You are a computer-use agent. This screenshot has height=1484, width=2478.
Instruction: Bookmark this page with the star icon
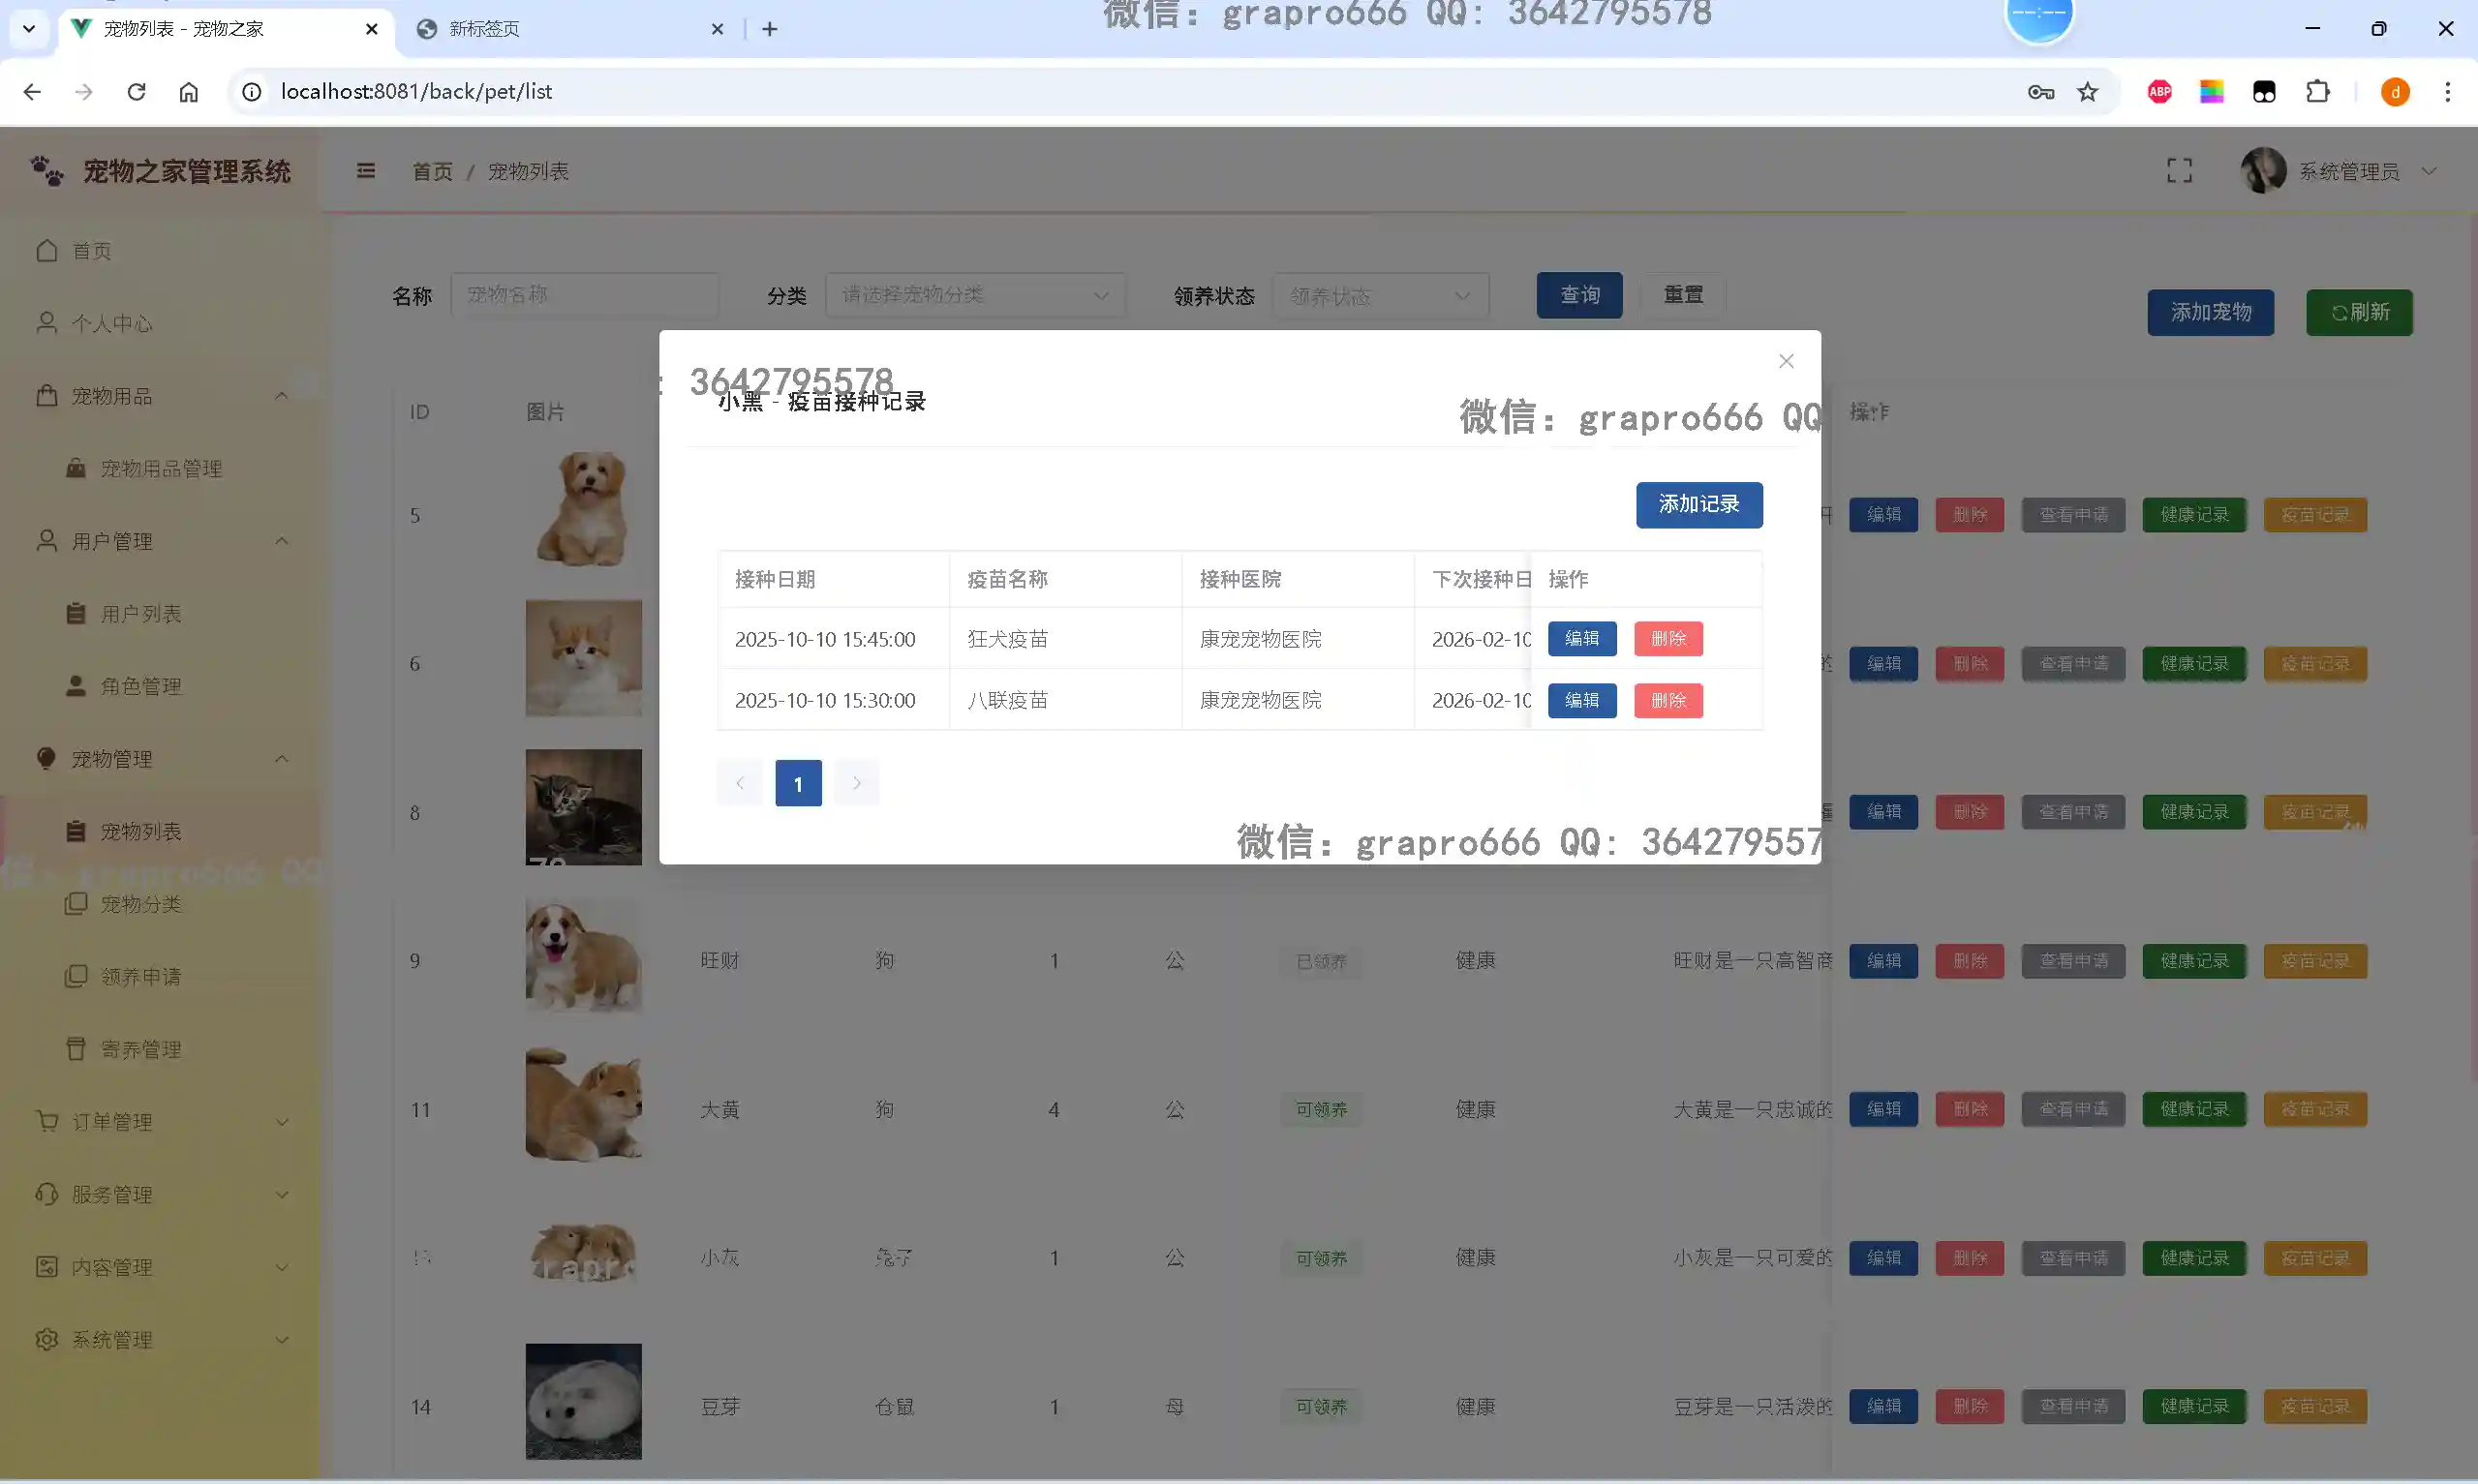[2087, 92]
